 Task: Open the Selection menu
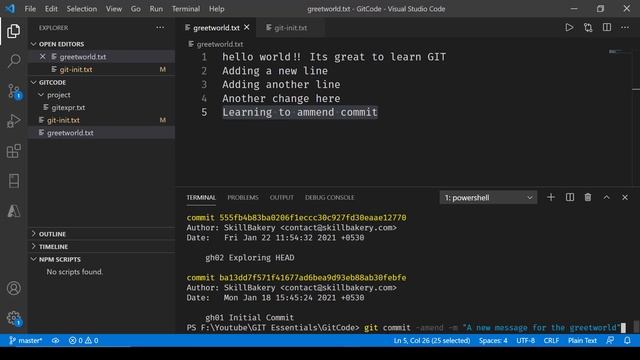point(82,9)
